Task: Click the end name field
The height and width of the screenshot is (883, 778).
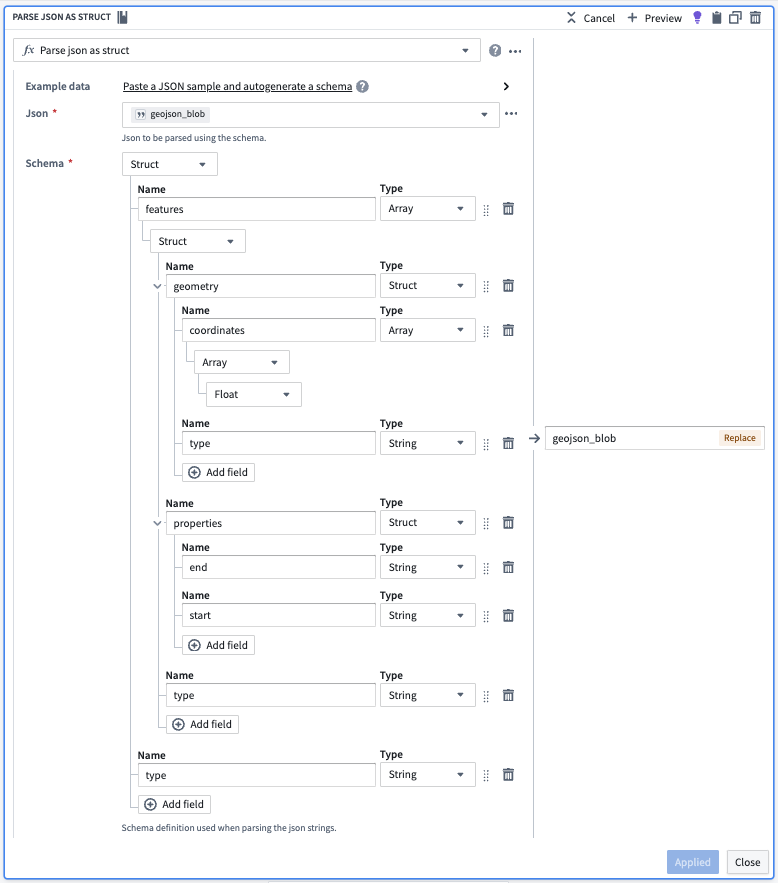Action: (x=278, y=567)
